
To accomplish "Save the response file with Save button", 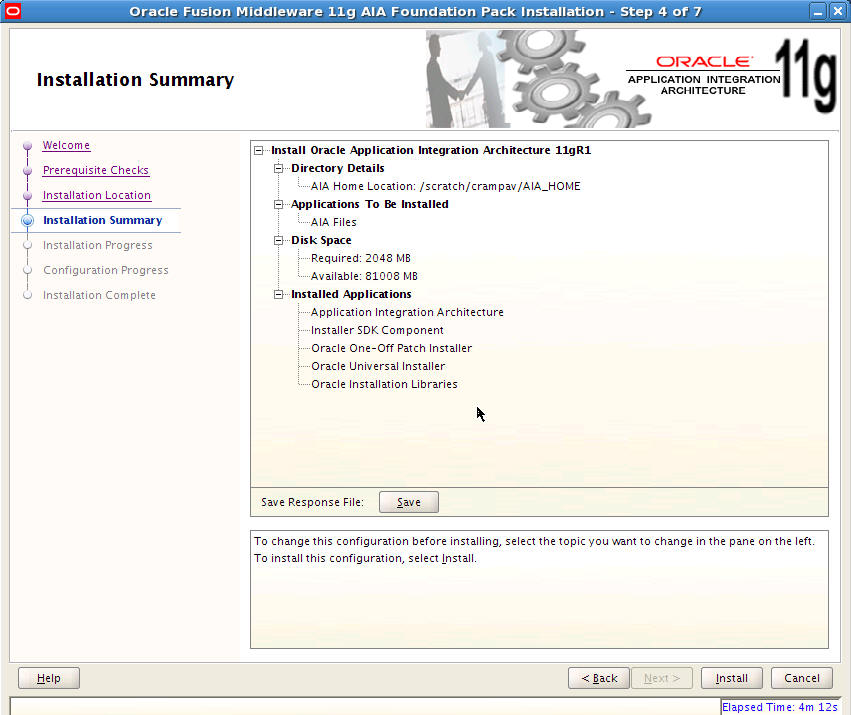I will click(409, 502).
